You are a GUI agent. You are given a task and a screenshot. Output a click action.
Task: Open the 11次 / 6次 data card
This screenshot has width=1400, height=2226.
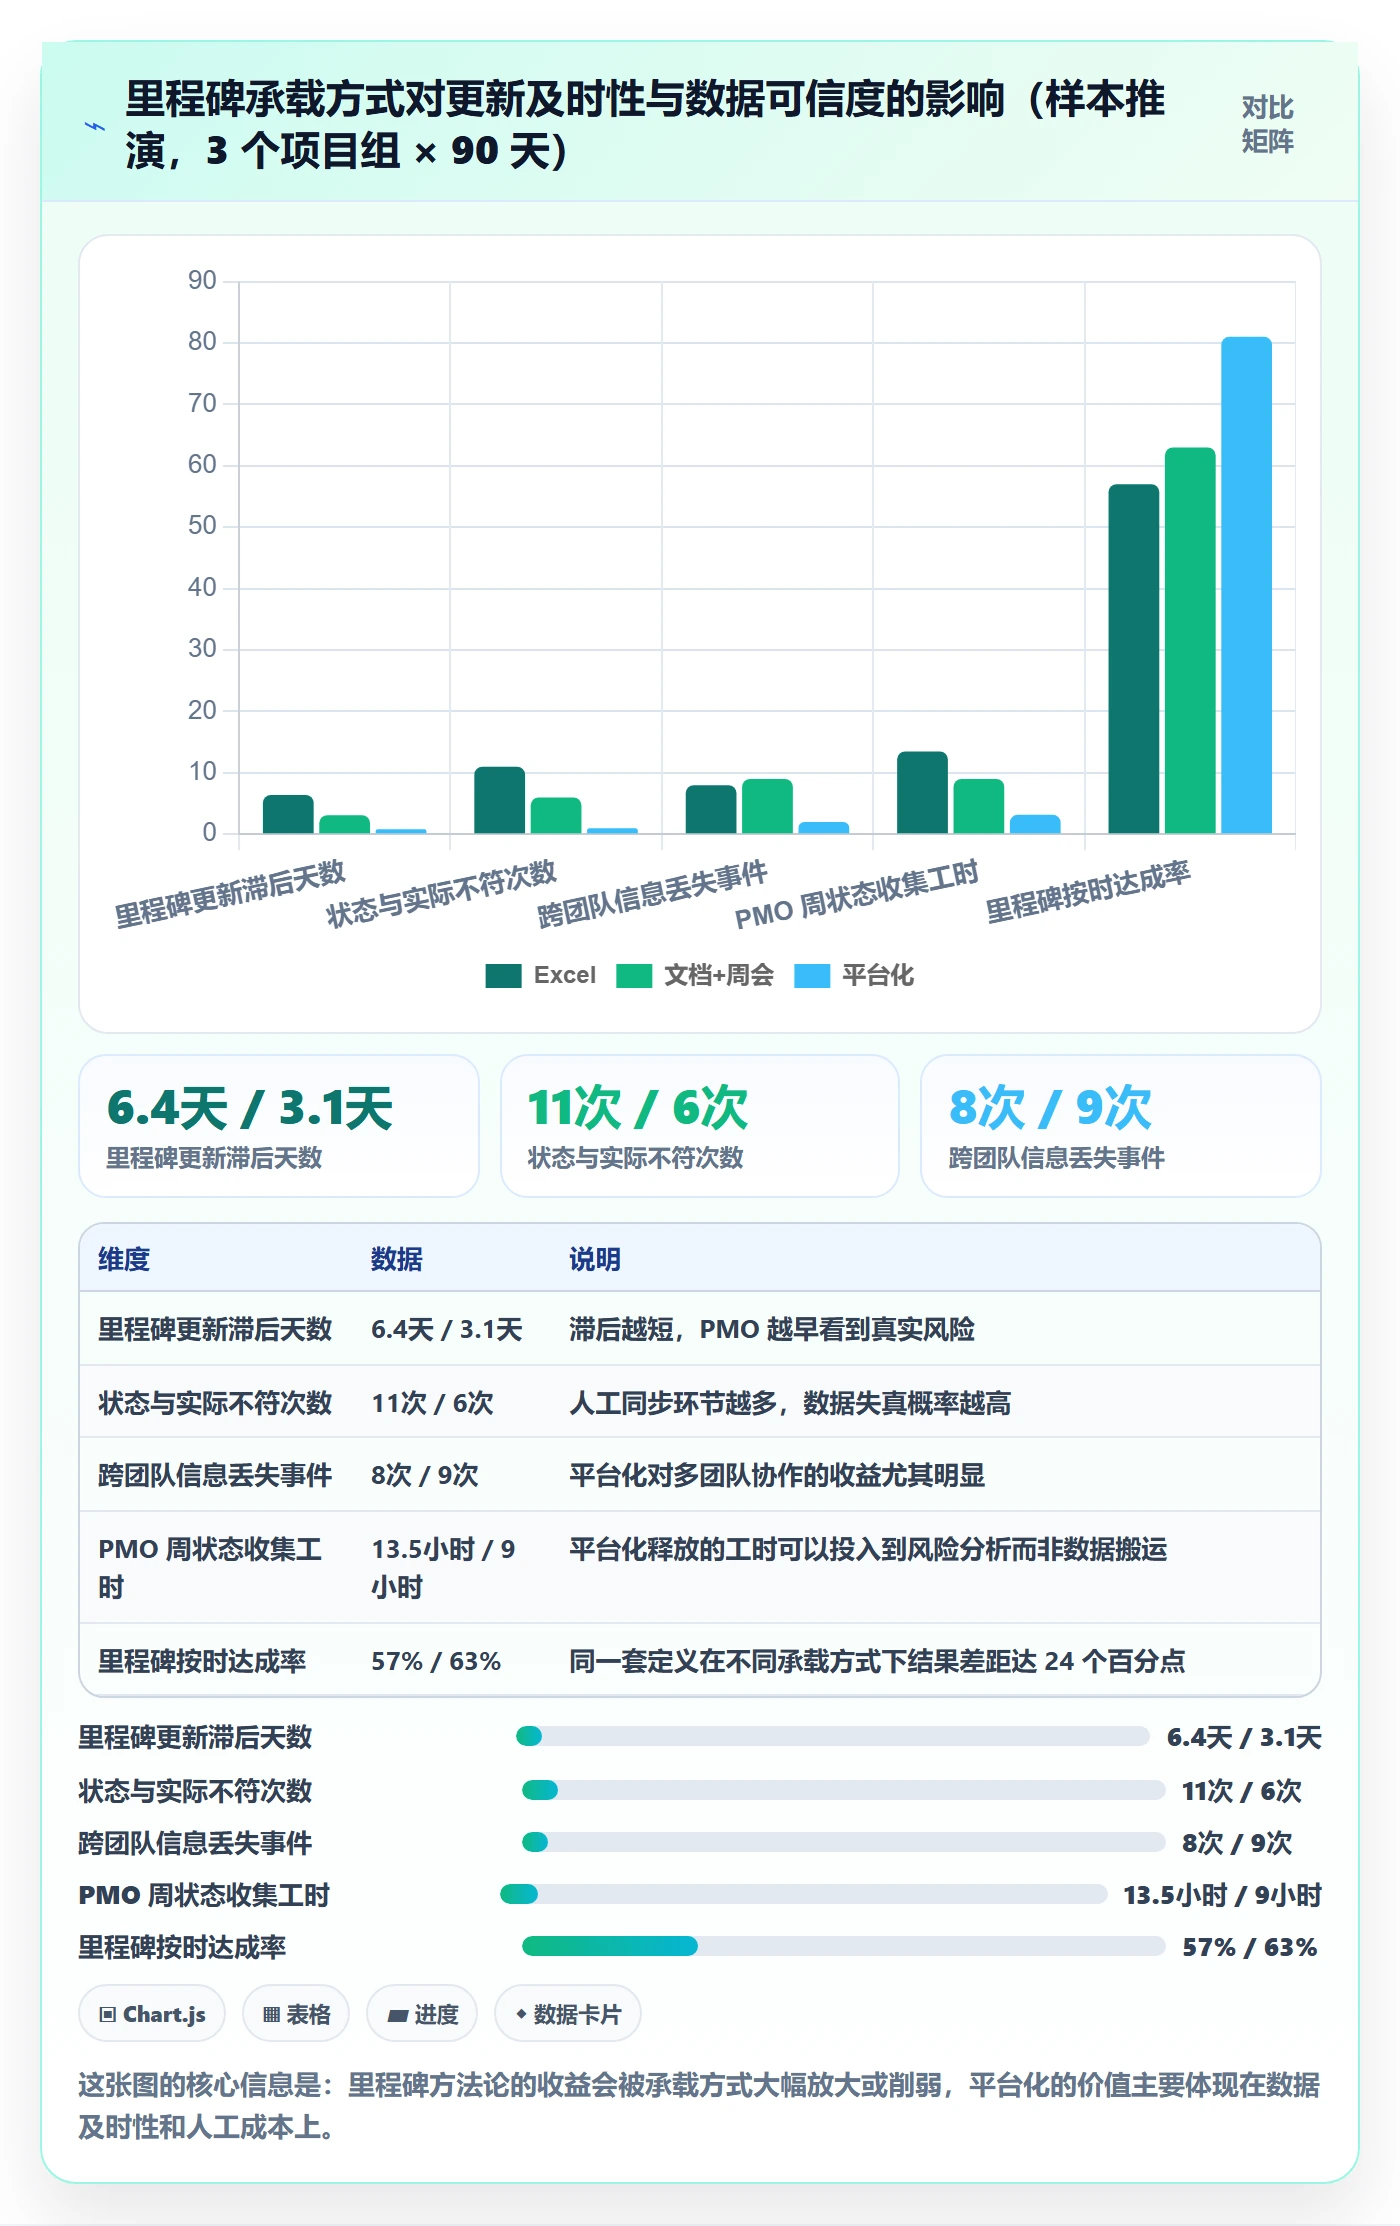point(700,1126)
